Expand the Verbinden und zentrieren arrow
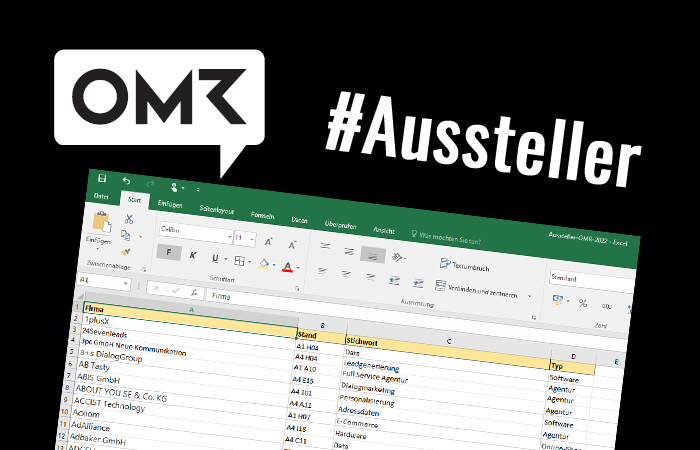700x450 pixels. tap(529, 296)
